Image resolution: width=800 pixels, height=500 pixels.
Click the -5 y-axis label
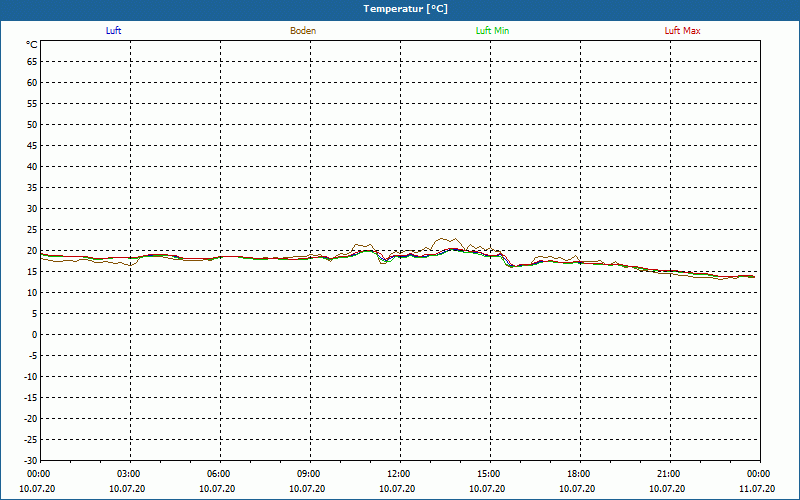33,356
